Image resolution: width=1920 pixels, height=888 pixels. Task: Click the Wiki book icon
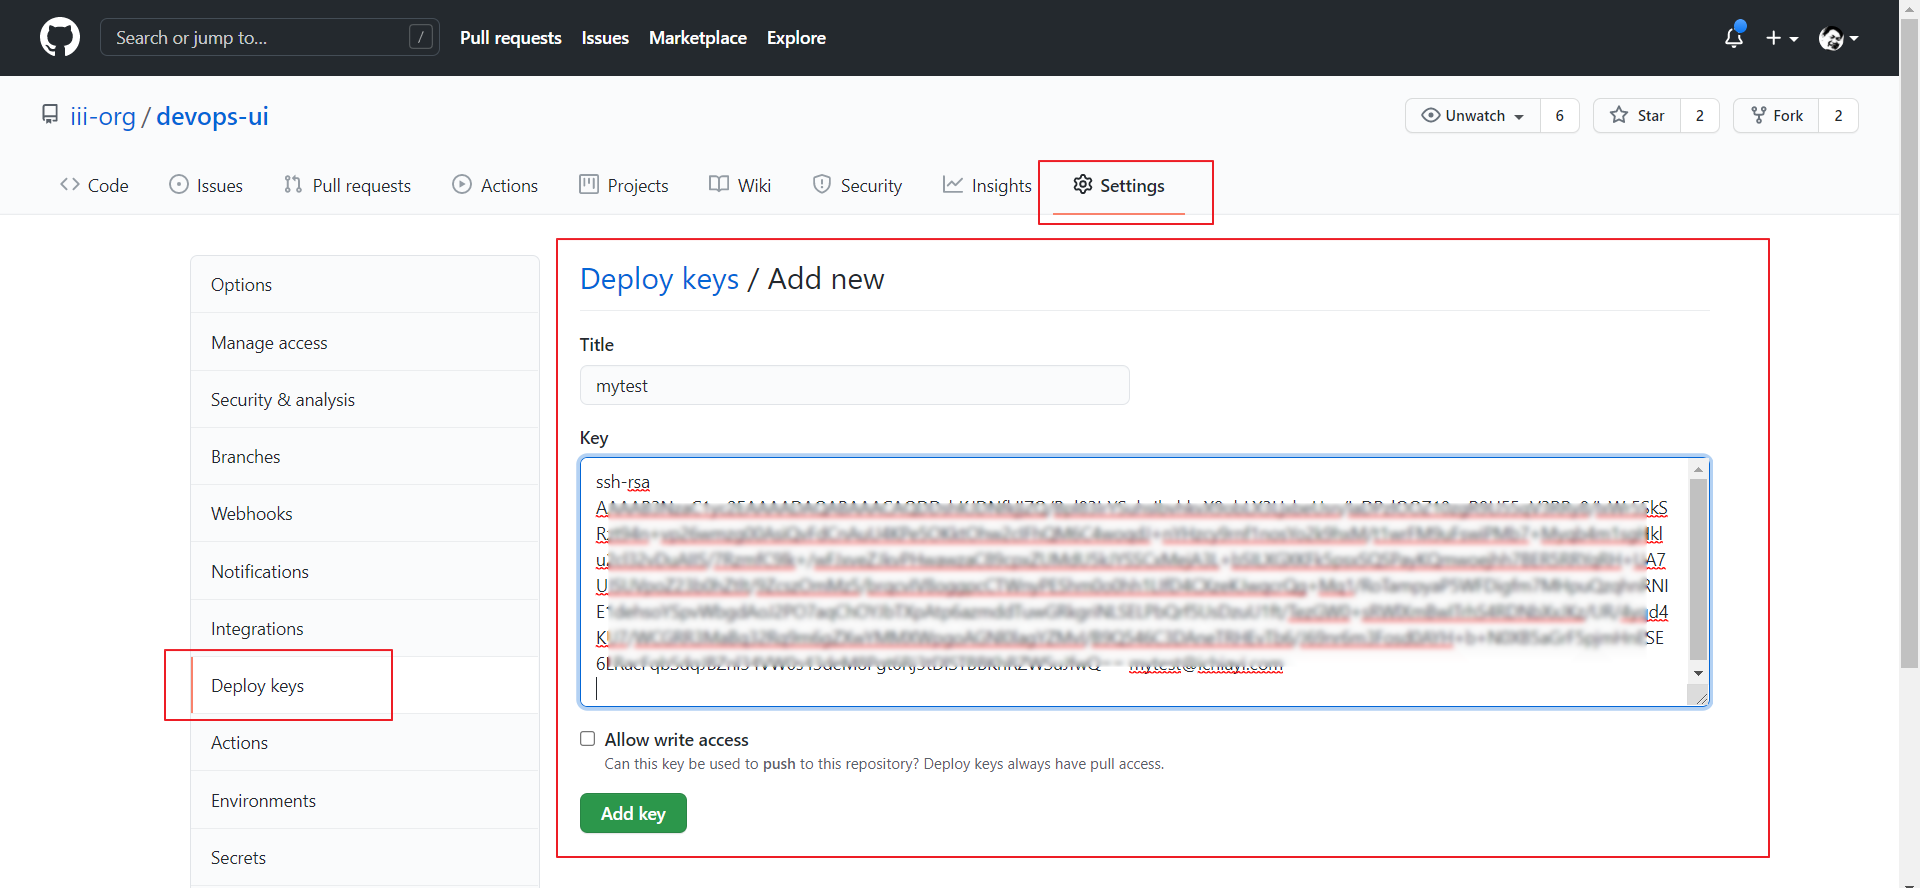coord(719,184)
